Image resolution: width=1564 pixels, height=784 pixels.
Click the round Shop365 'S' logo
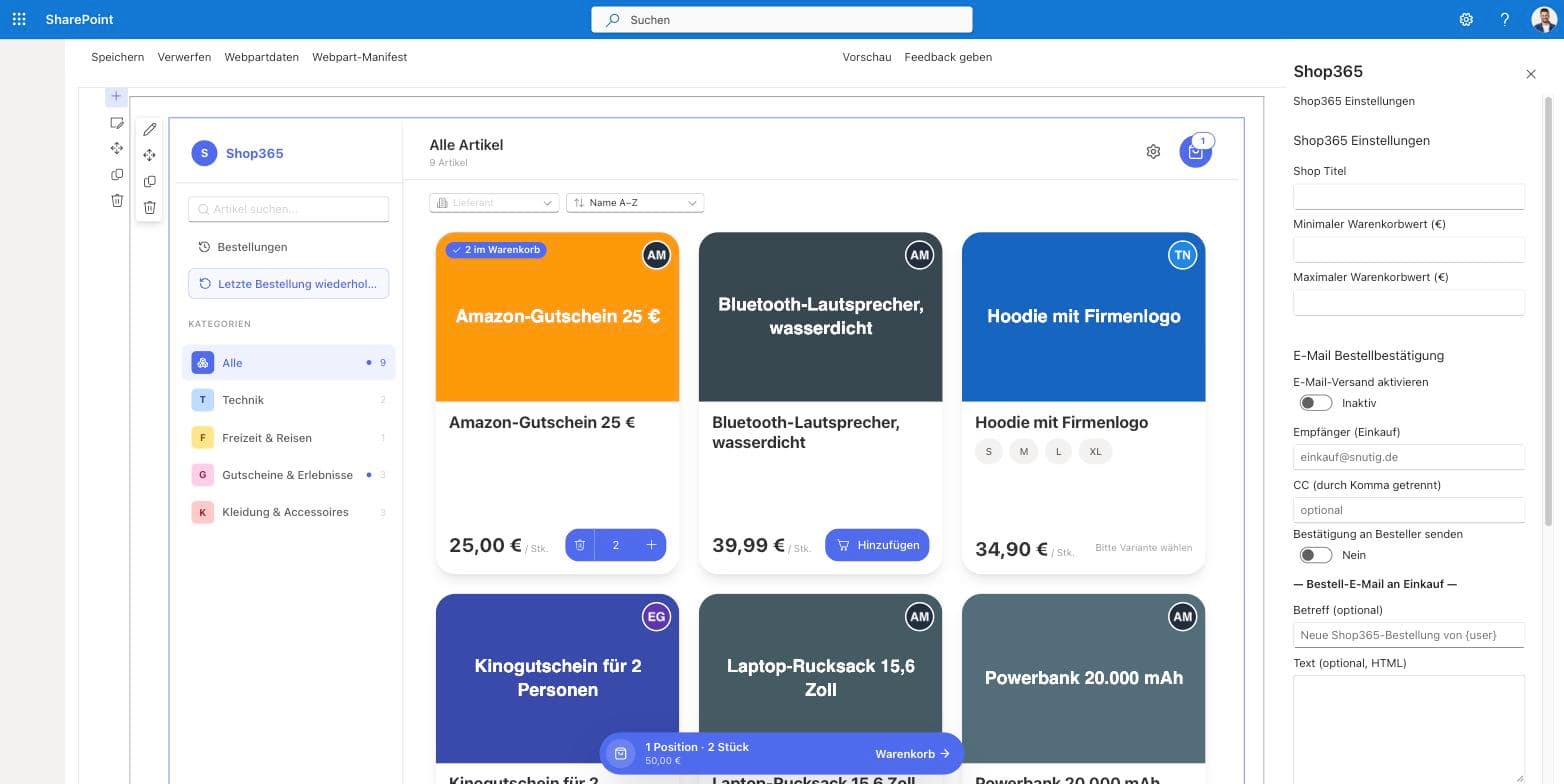click(x=204, y=153)
